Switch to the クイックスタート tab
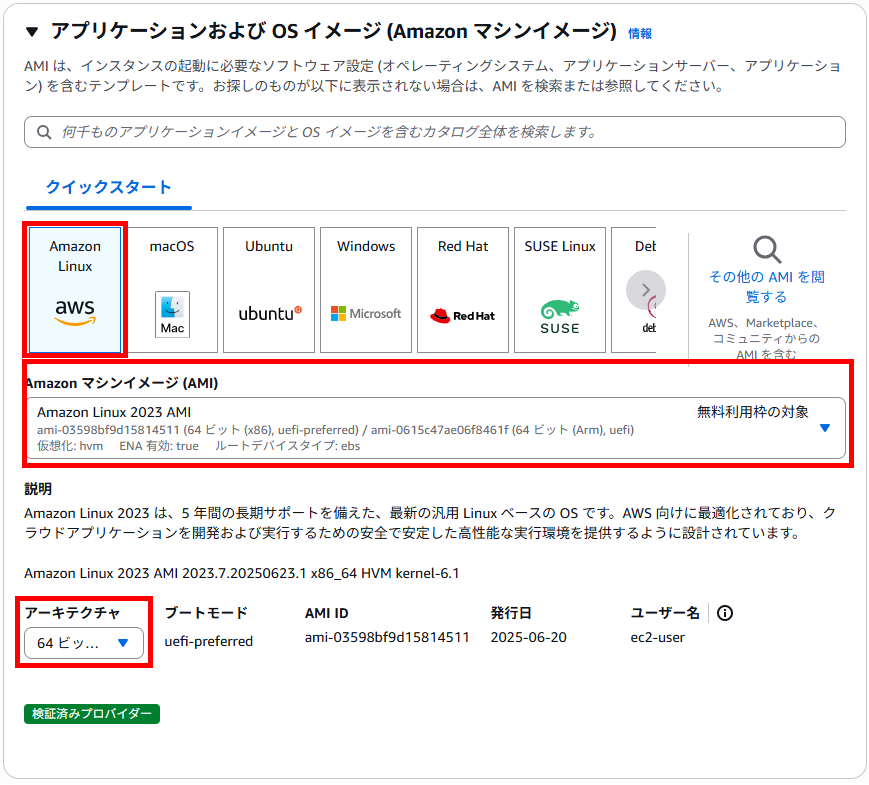The image size is (869, 785). click(108, 187)
